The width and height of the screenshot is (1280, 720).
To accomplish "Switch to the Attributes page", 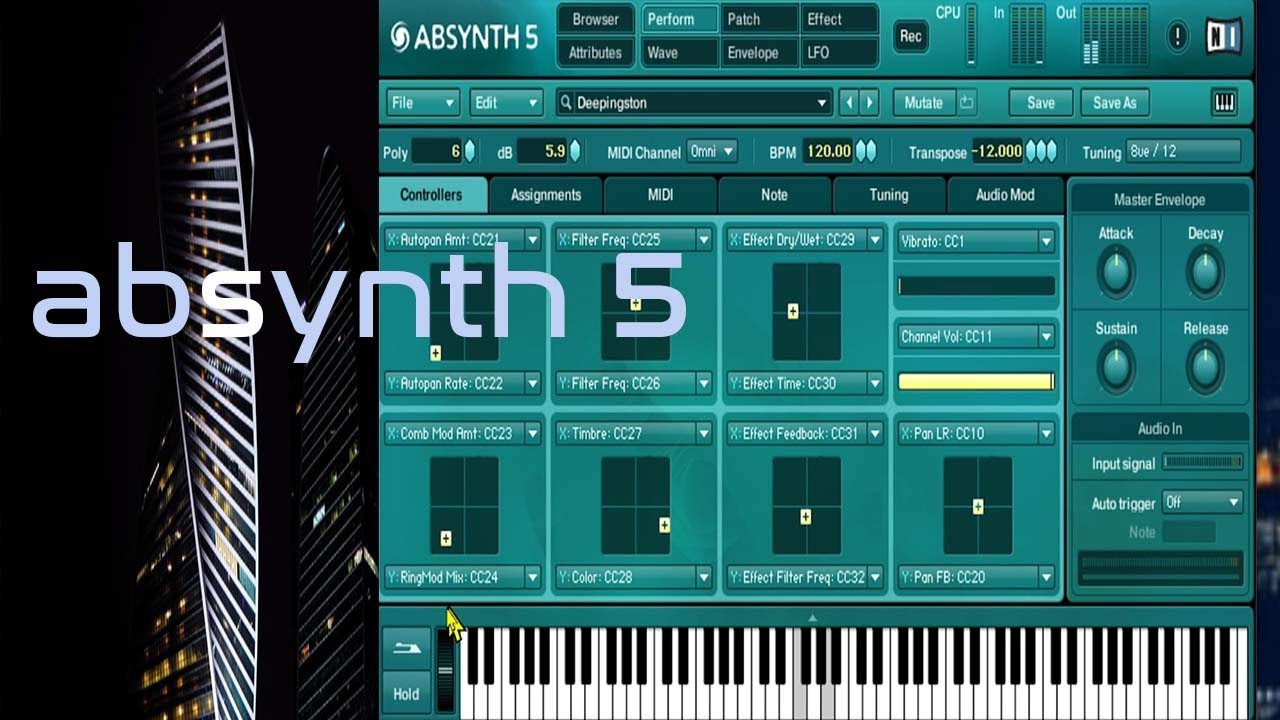I will pyautogui.click(x=595, y=53).
